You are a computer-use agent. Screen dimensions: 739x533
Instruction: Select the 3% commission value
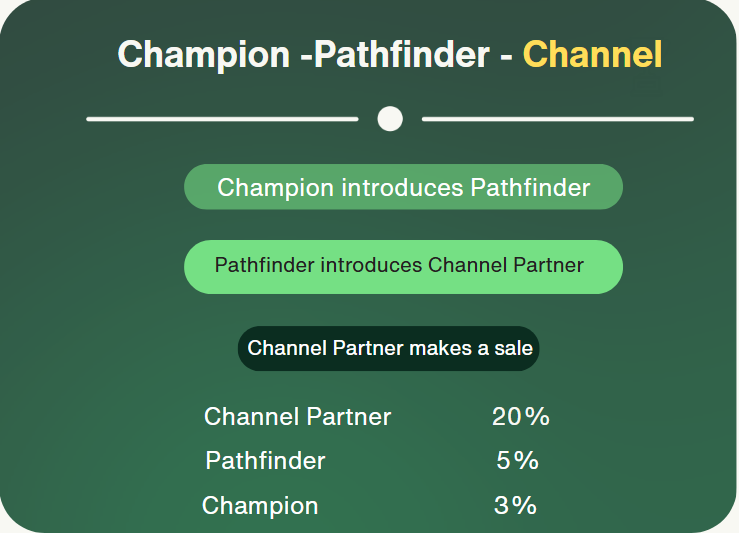515,506
